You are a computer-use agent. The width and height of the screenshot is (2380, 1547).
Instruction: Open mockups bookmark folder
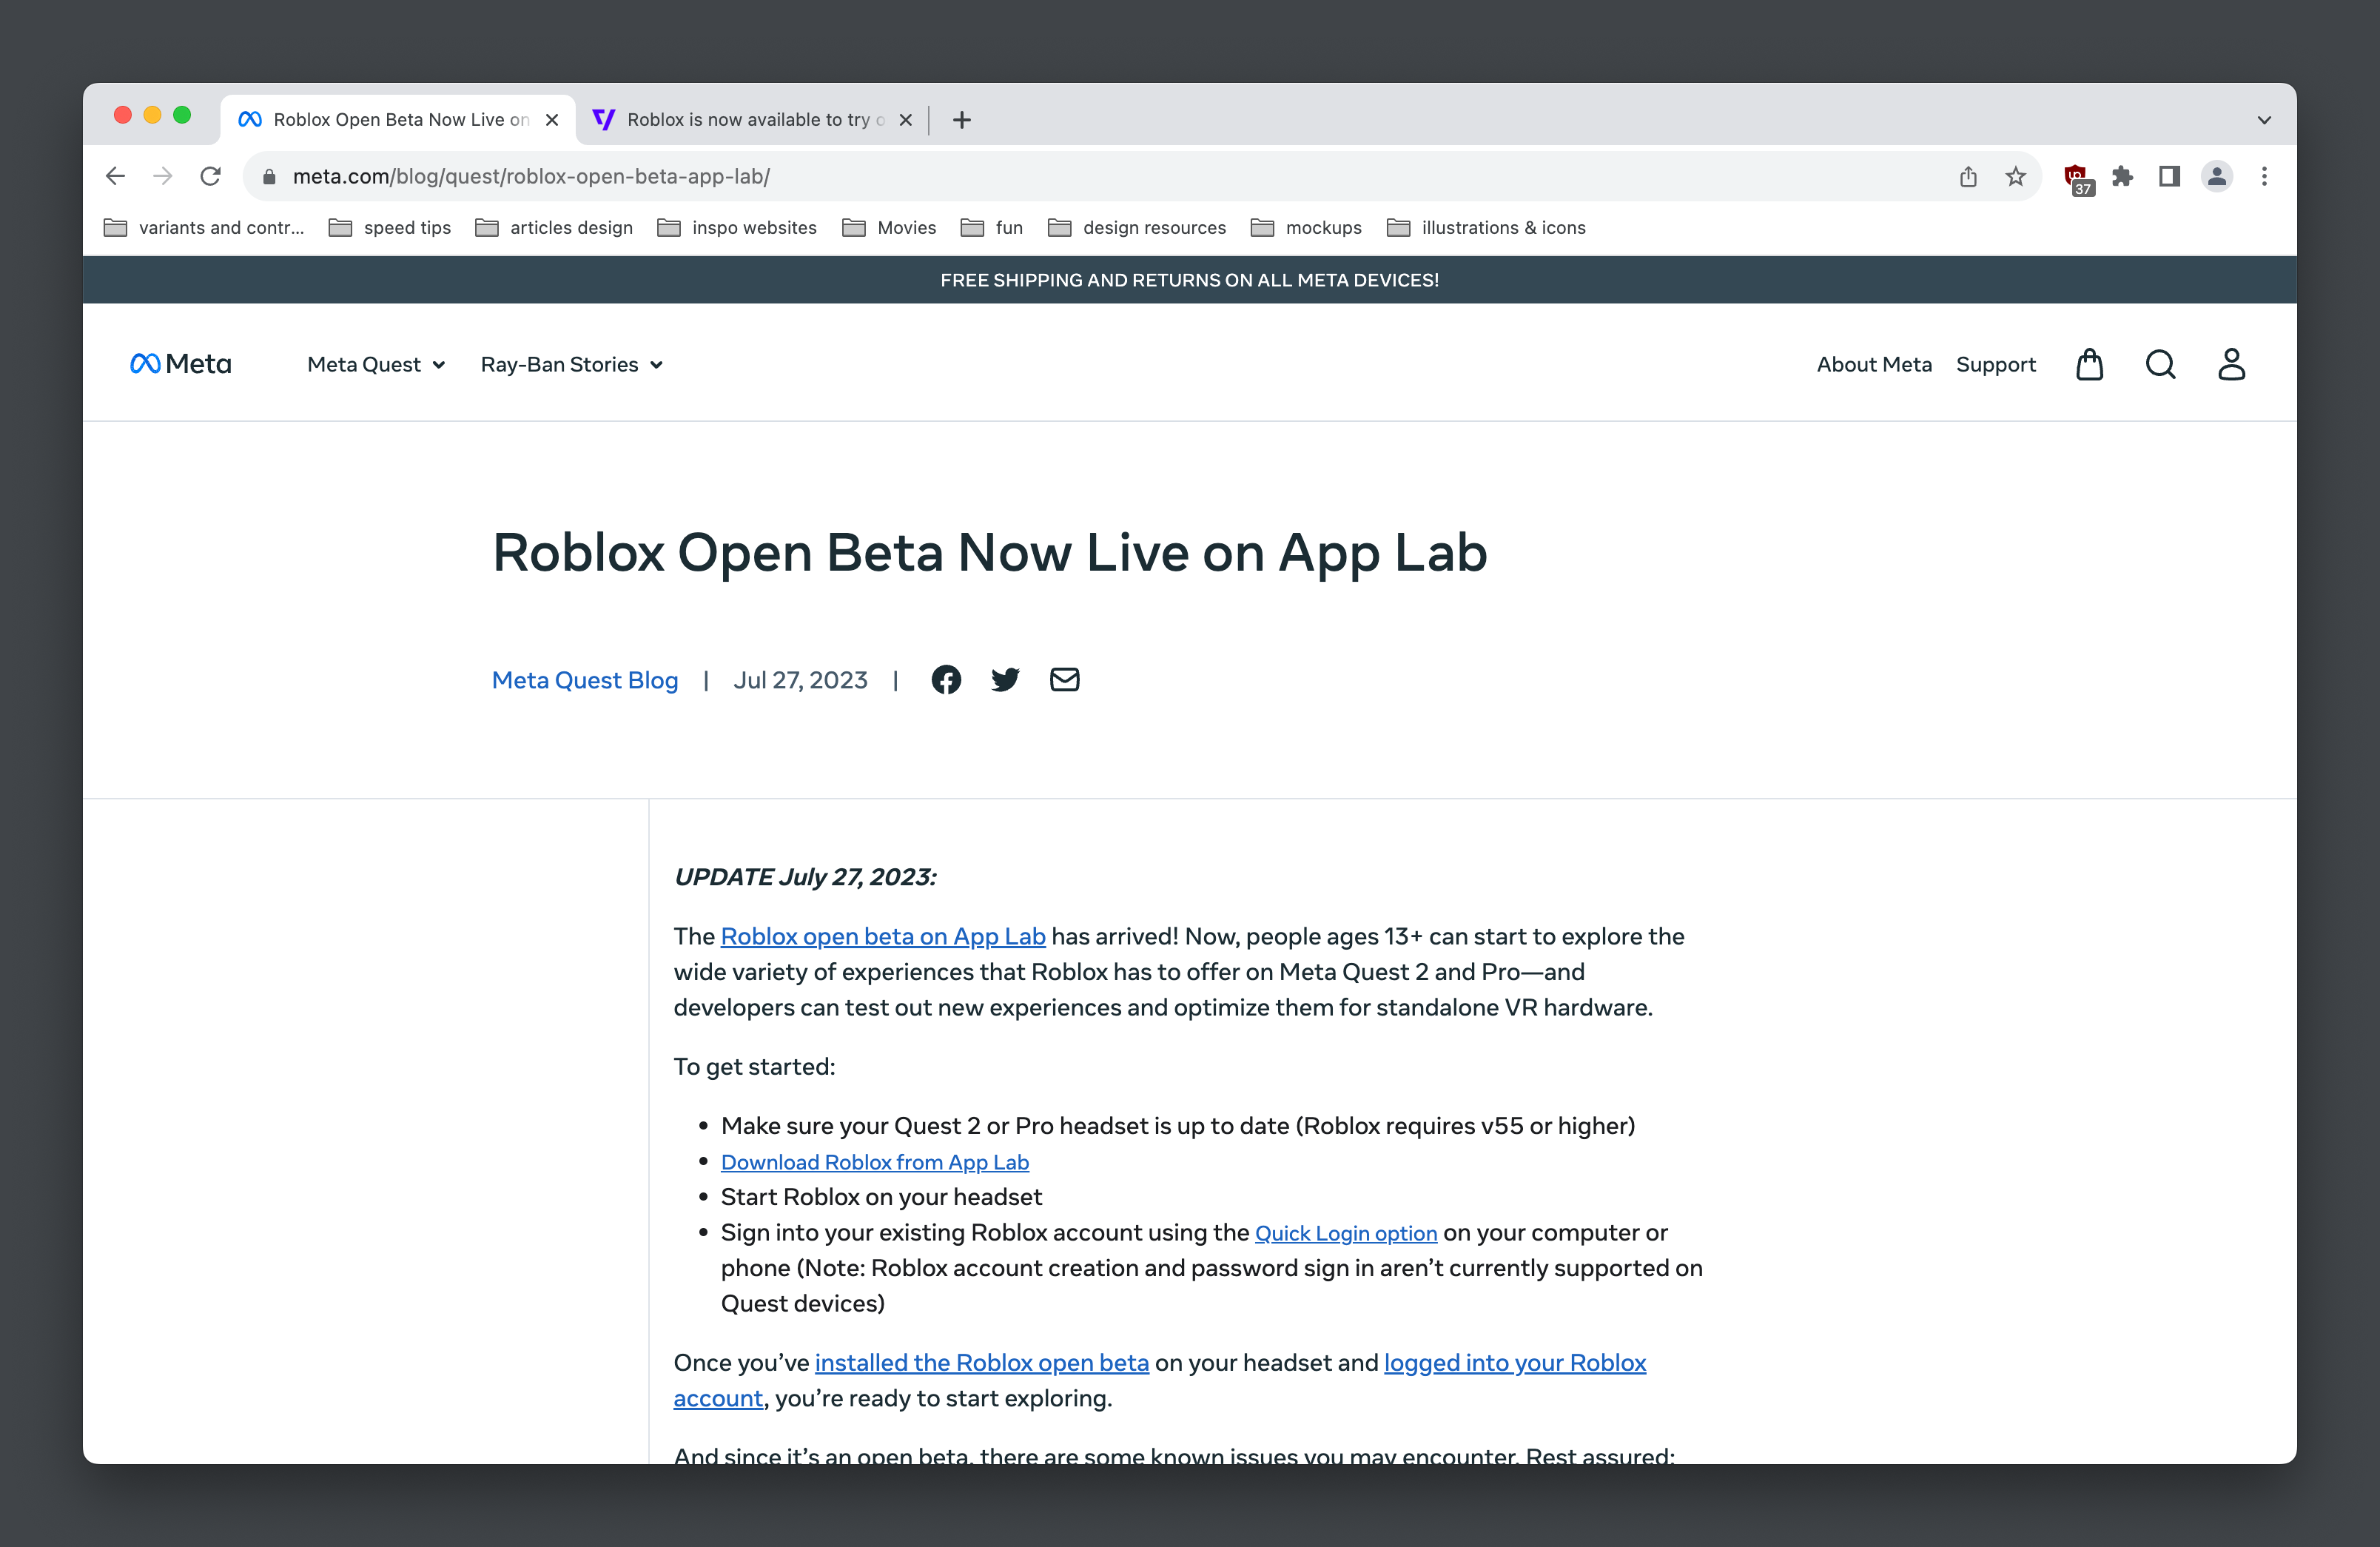1306,228
